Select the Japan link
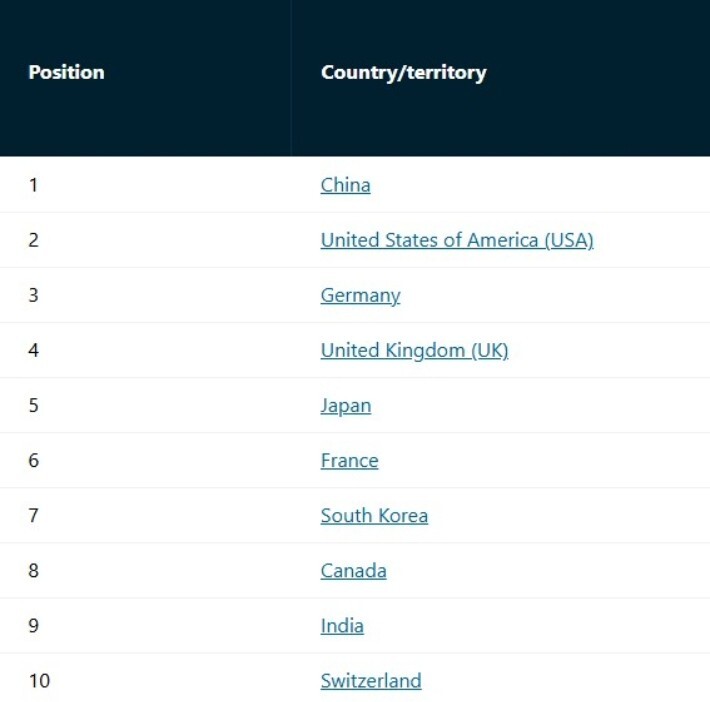The width and height of the screenshot is (710, 702). click(345, 405)
